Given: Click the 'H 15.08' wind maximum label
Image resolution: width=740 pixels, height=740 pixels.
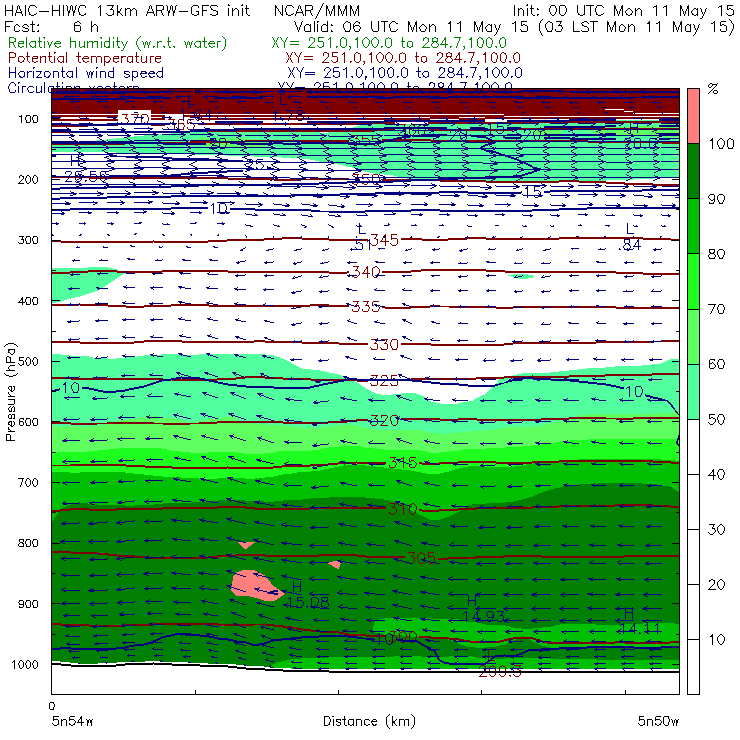Looking at the screenshot, I should tap(307, 595).
